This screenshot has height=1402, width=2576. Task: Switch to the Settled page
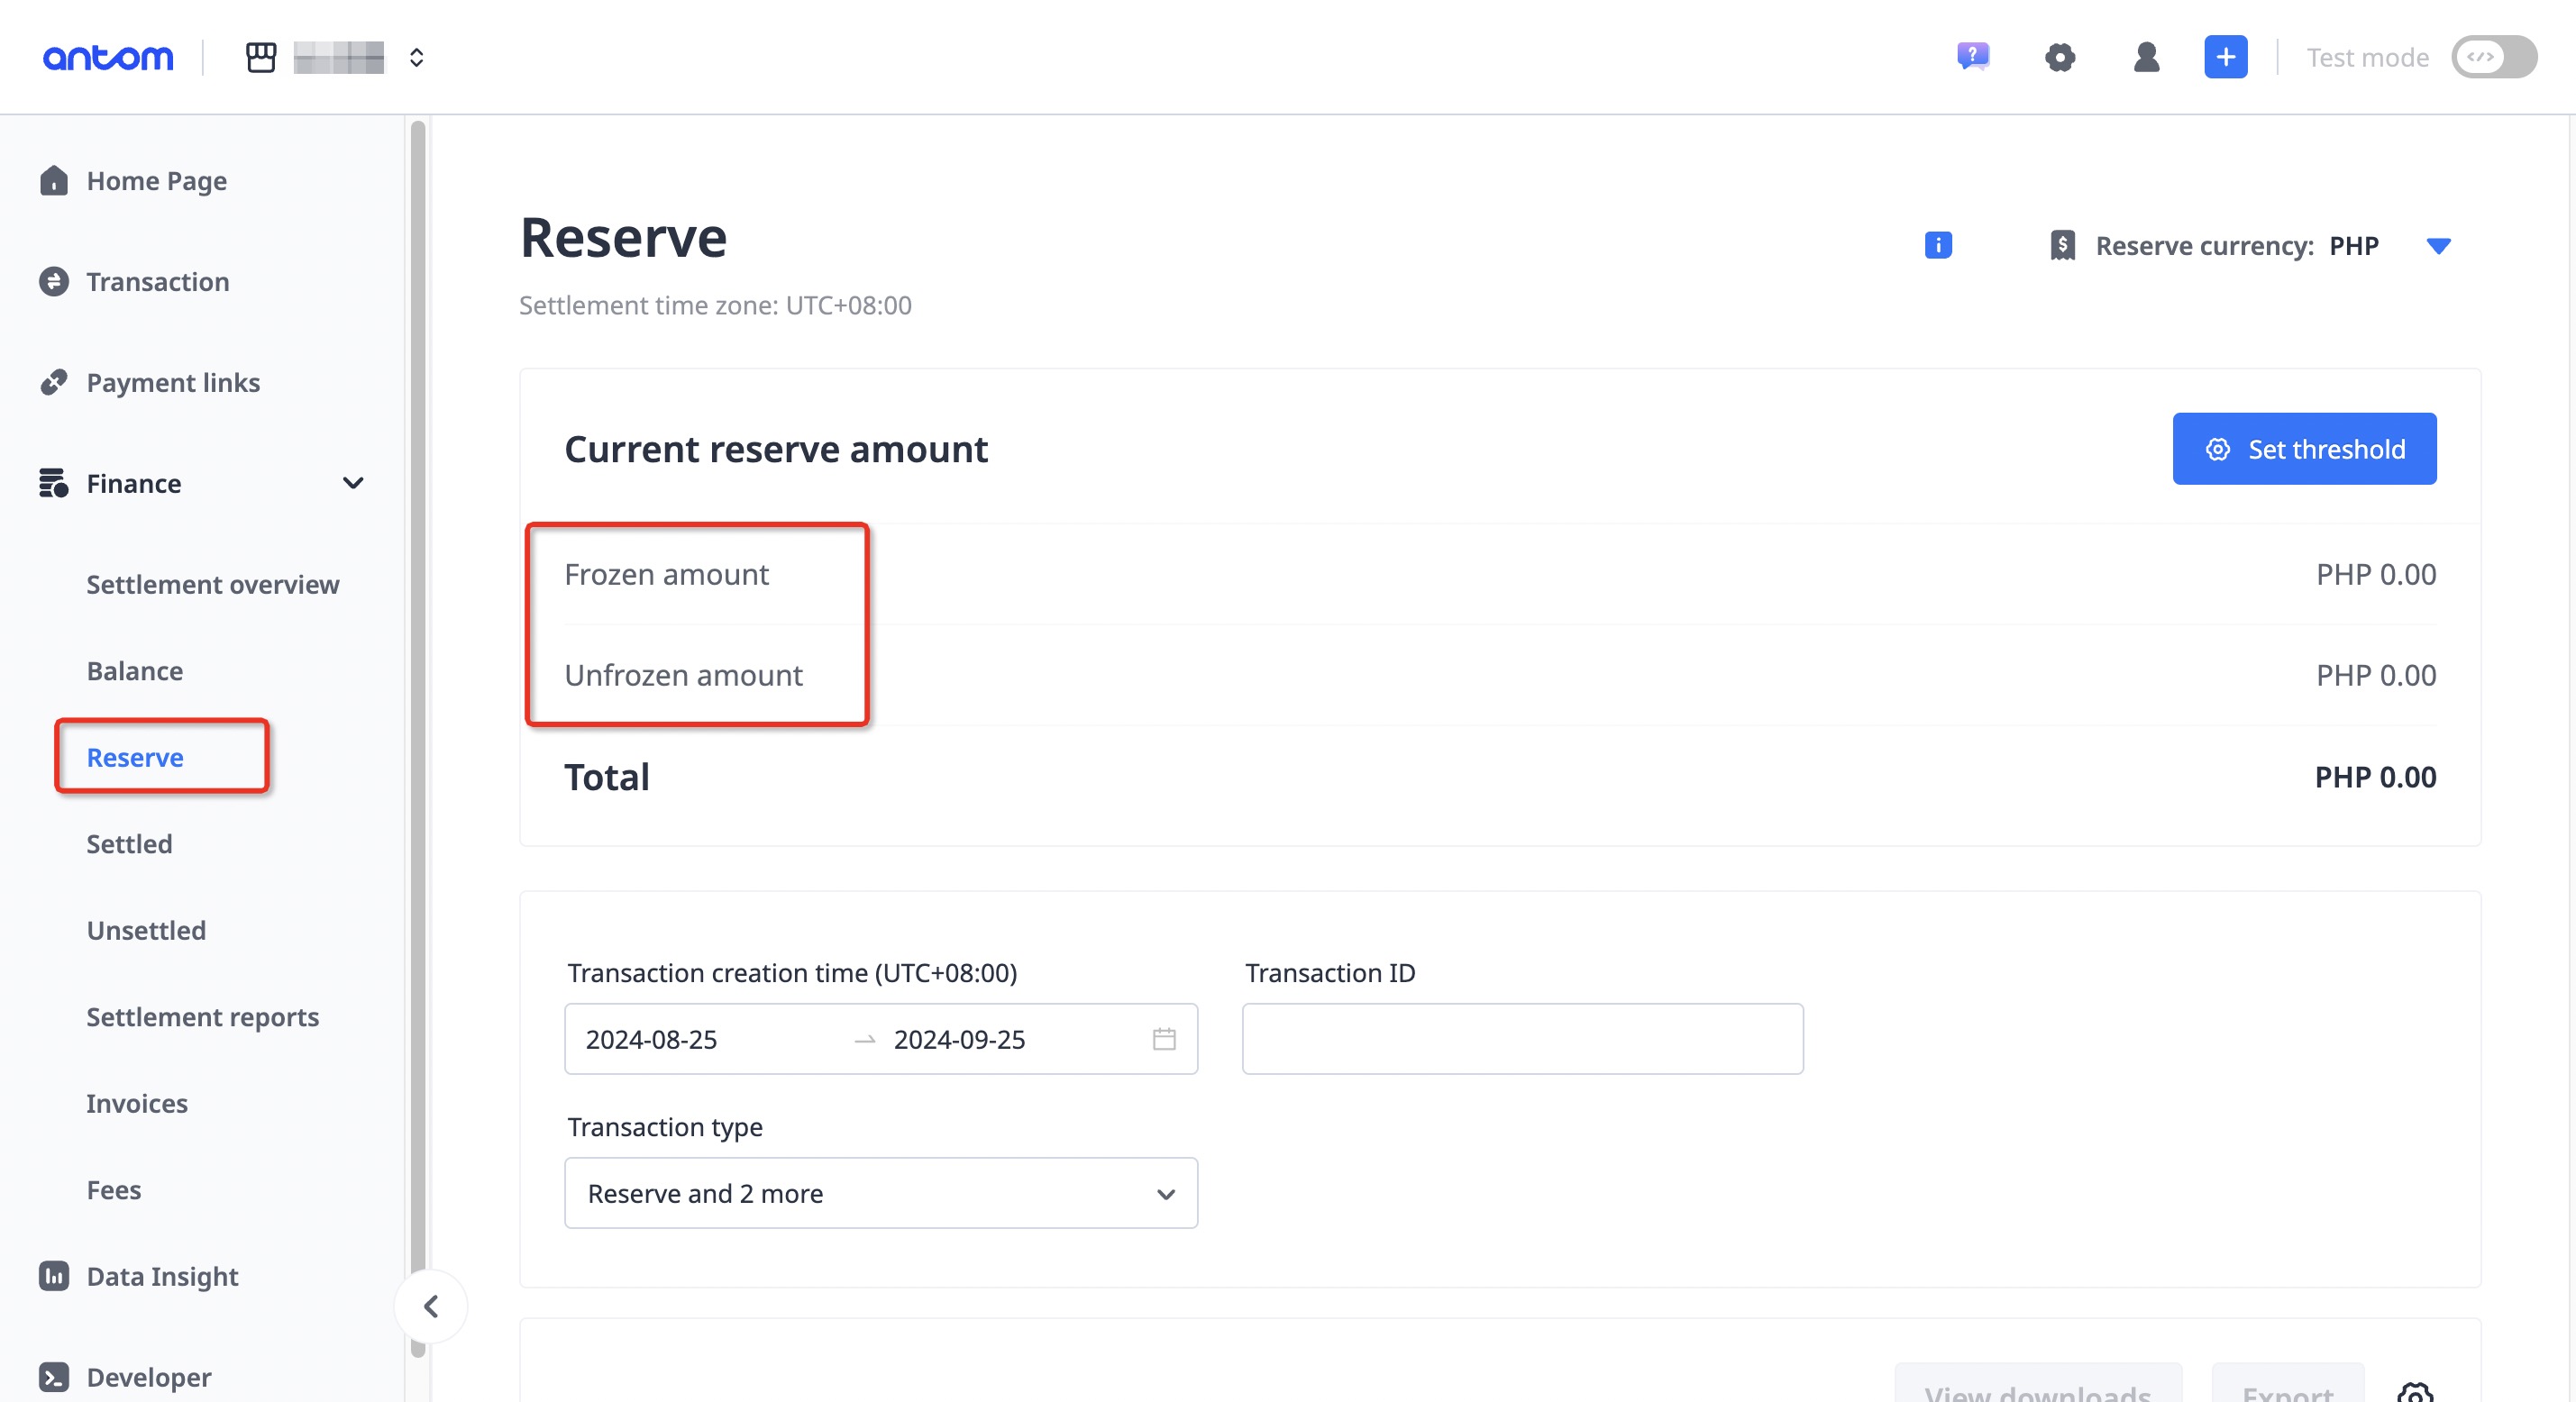(x=128, y=843)
